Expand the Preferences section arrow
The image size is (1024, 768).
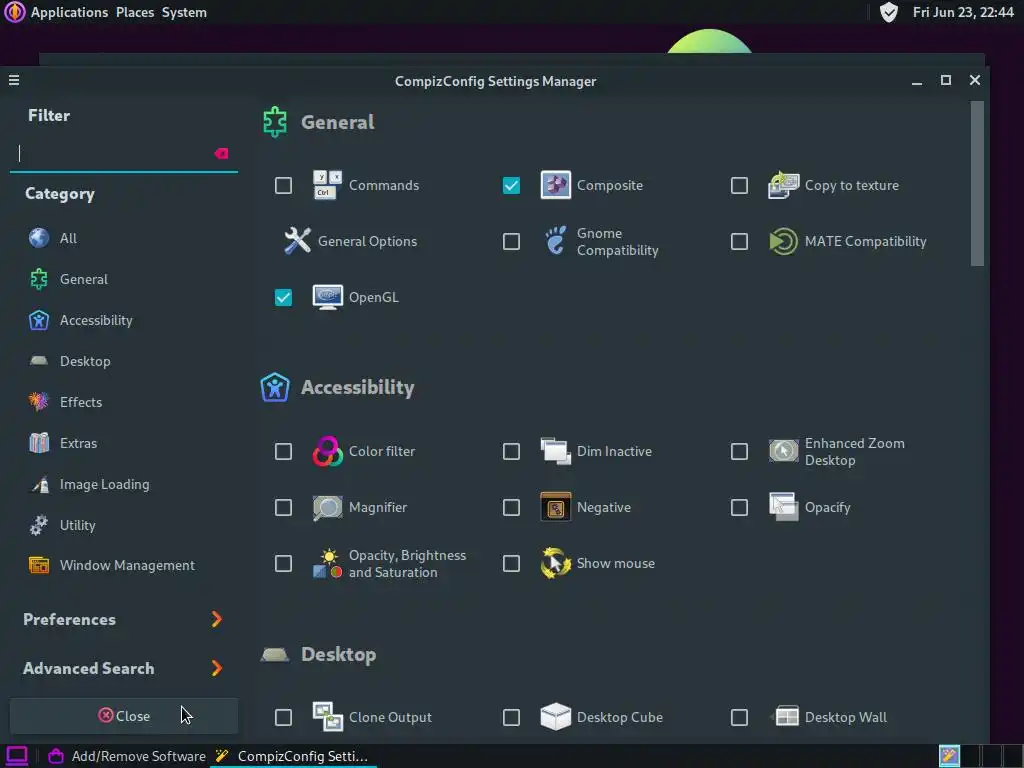point(217,619)
